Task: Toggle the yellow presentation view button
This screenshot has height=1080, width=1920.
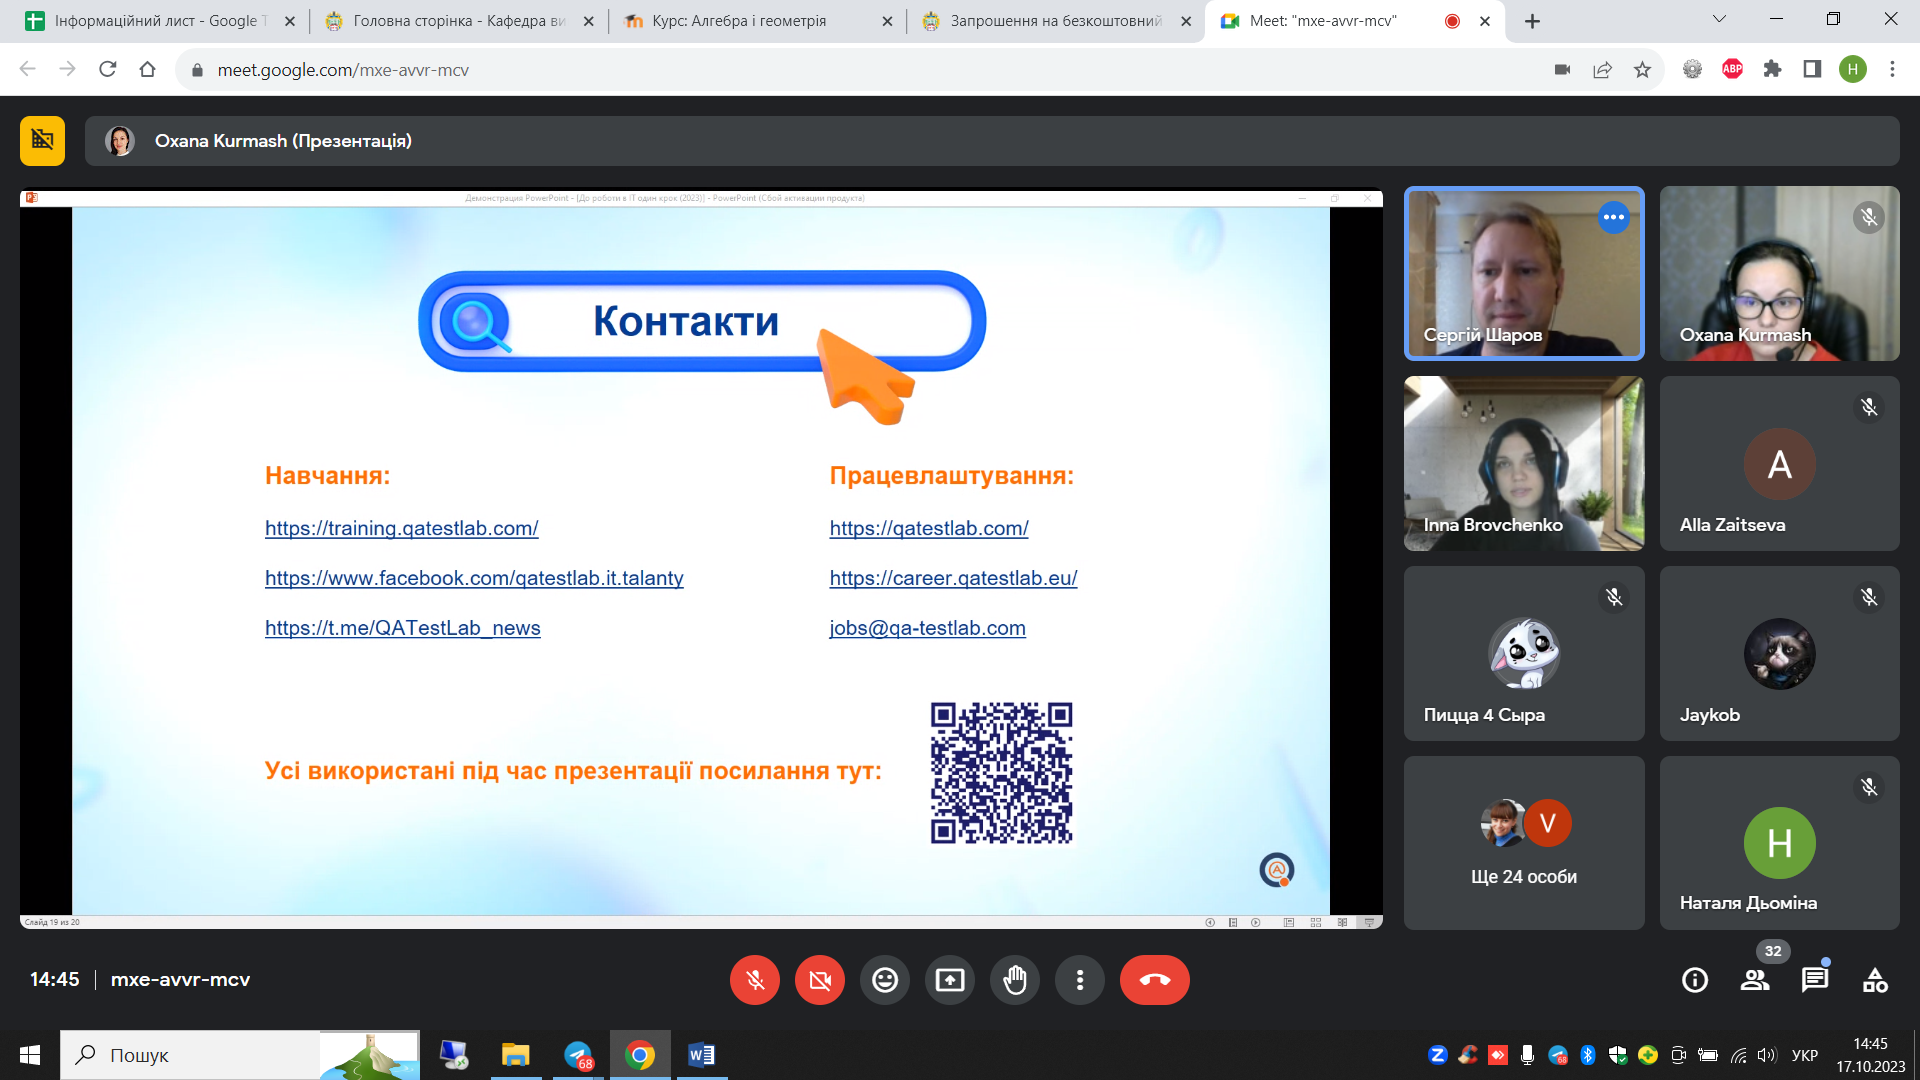Action: coord(42,141)
